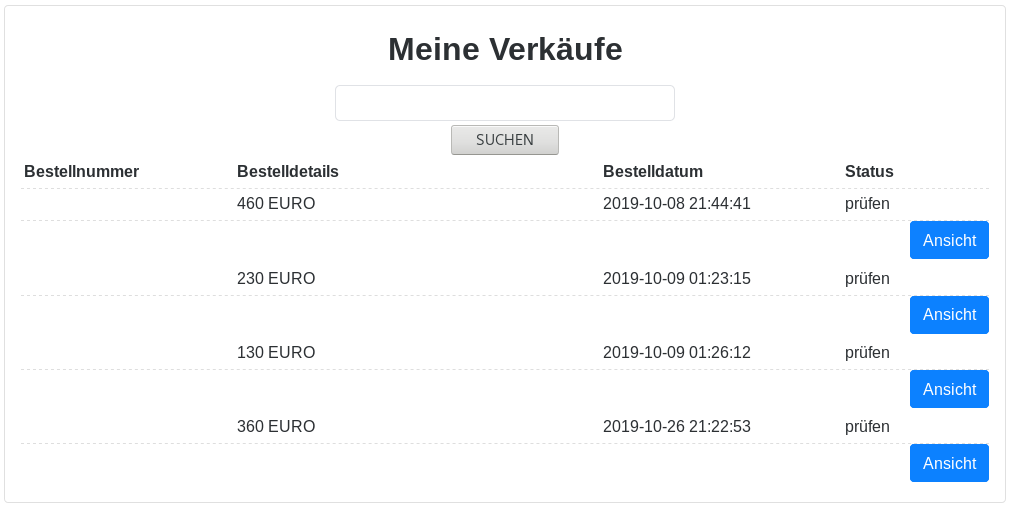Click the Meine Verkäufe heading
Screen dimensions: 1012x507
click(x=505, y=49)
